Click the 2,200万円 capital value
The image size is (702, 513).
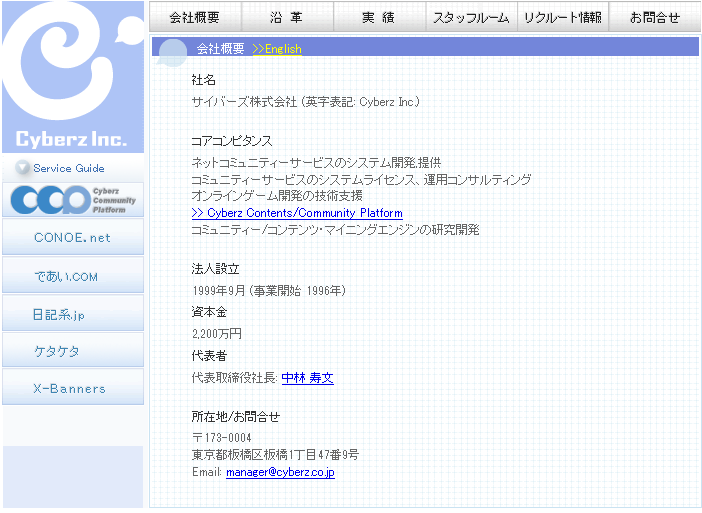tap(217, 334)
